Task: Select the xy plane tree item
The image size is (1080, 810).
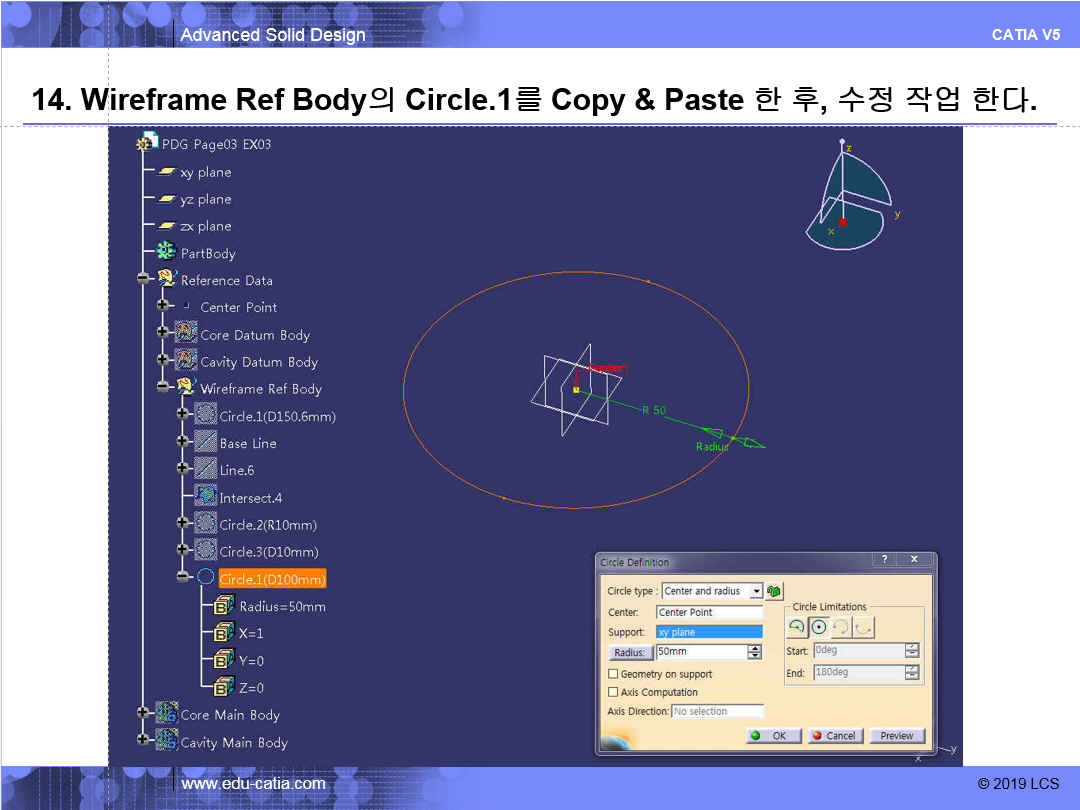Action: [x=205, y=172]
